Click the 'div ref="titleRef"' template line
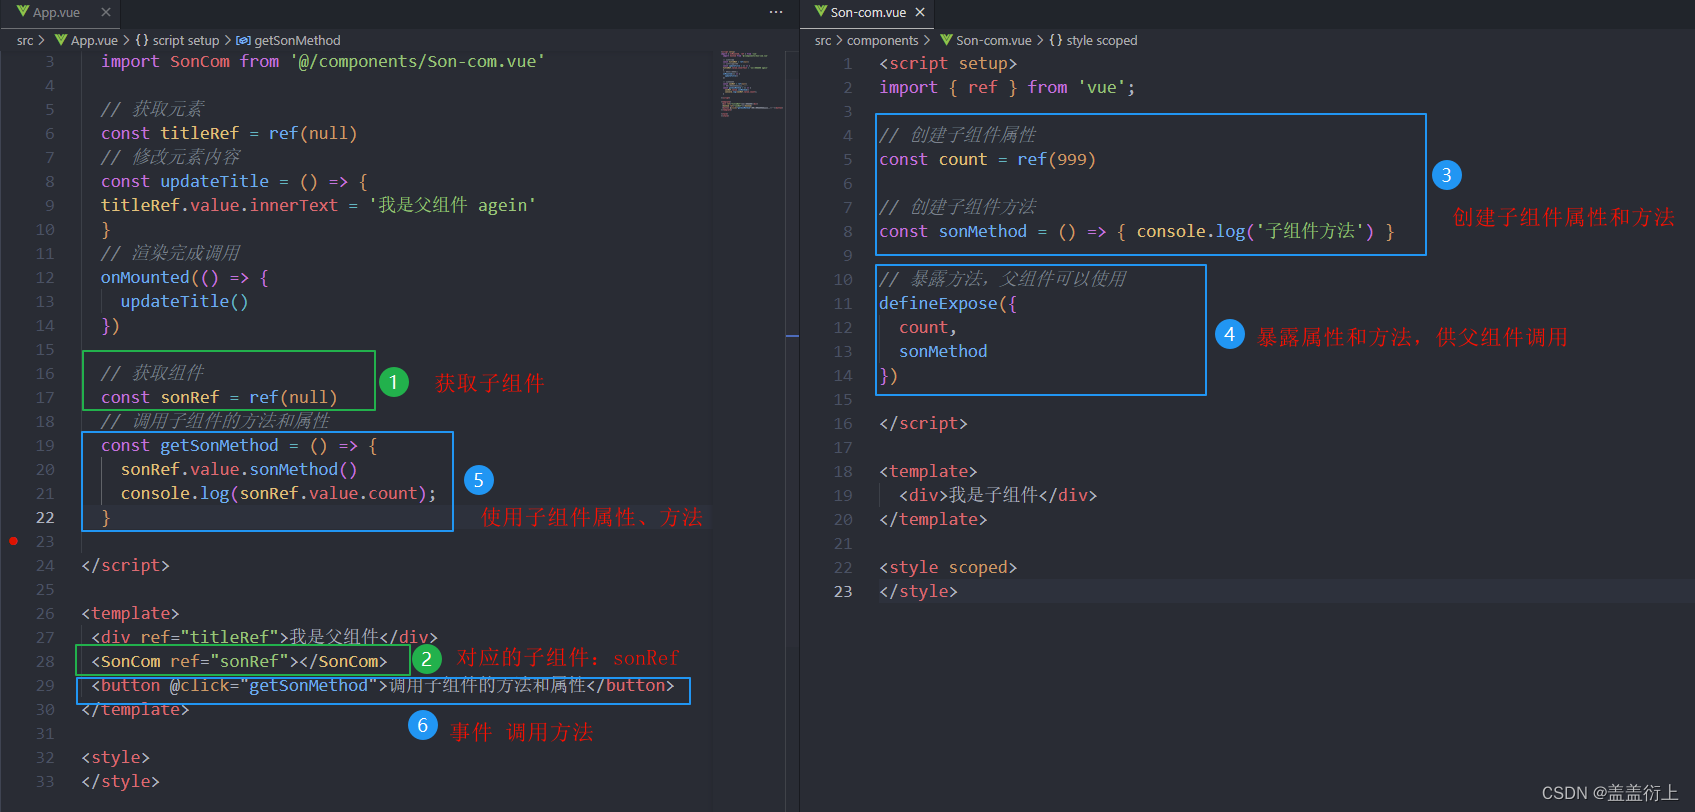 click(265, 637)
